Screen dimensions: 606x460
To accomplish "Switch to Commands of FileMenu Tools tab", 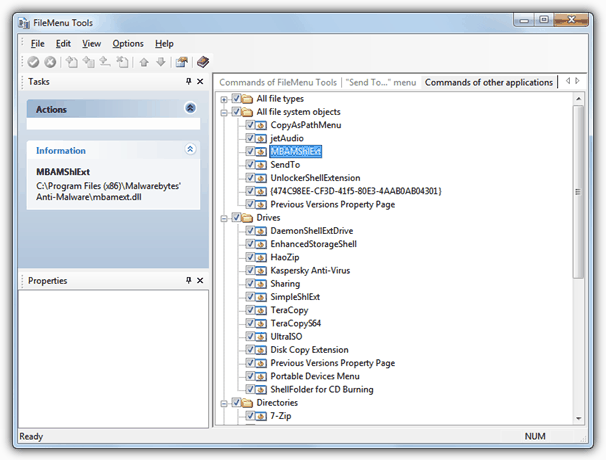I will (x=278, y=82).
